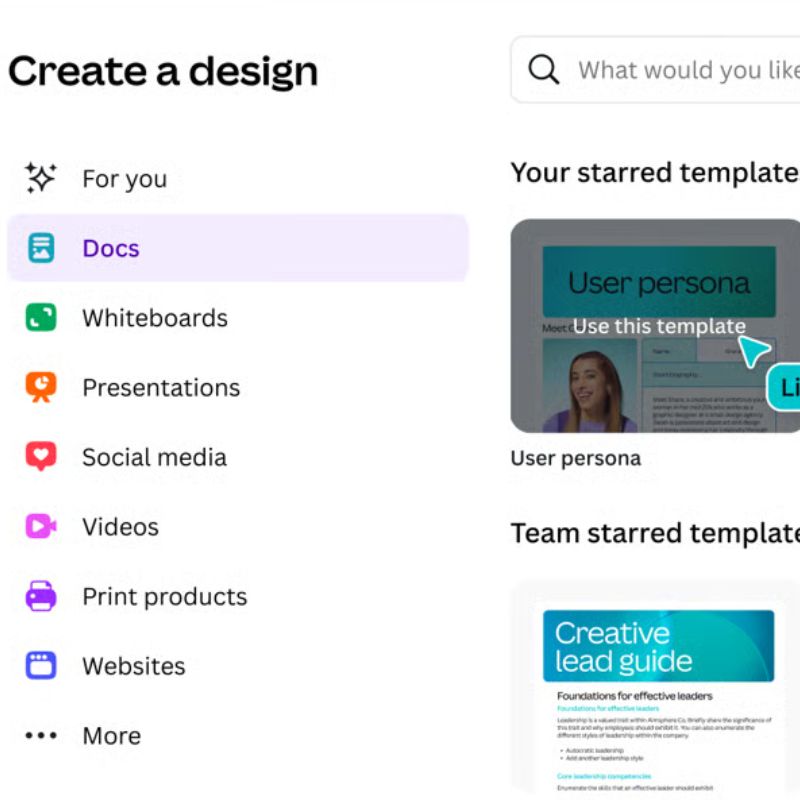Screen dimensions: 800x800
Task: Click the Use this template button
Action: [659, 326]
